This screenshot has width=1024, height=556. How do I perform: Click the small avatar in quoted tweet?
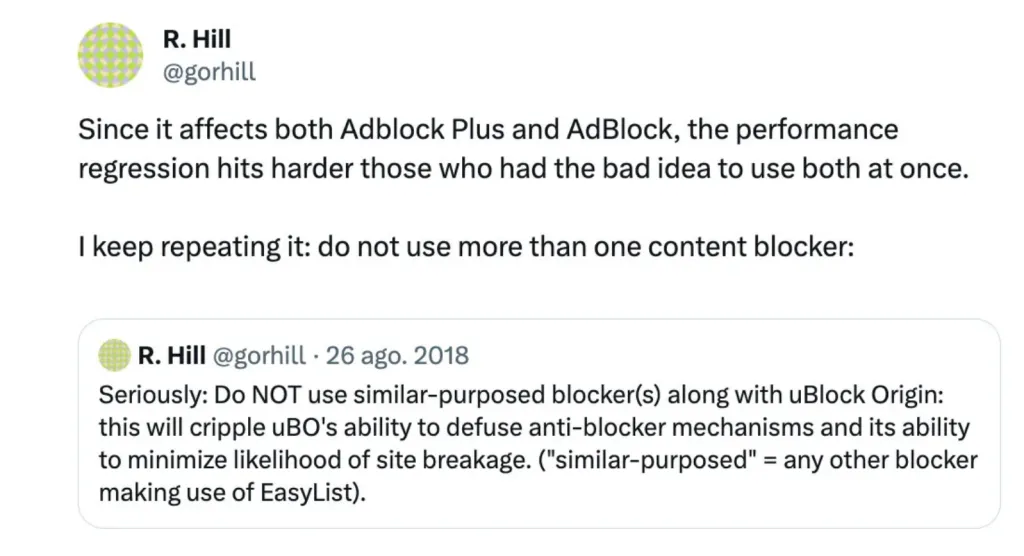click(116, 355)
